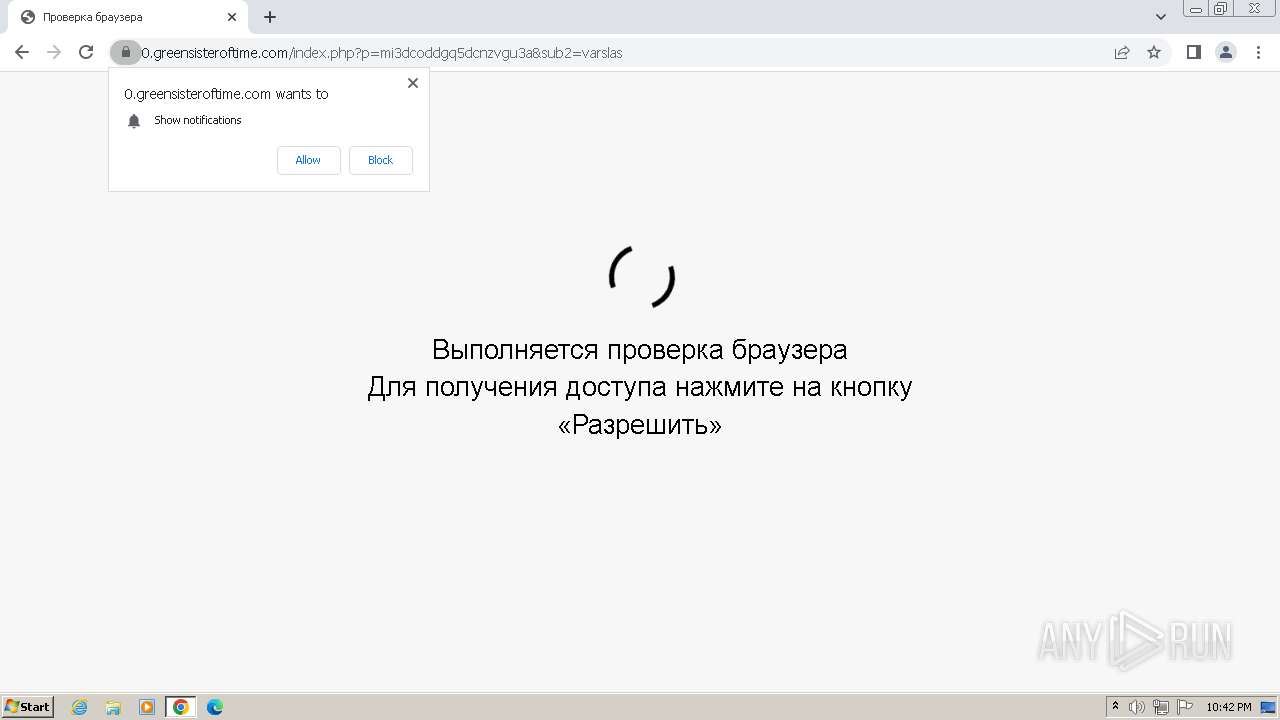View site info via the lock icon

pos(125,52)
